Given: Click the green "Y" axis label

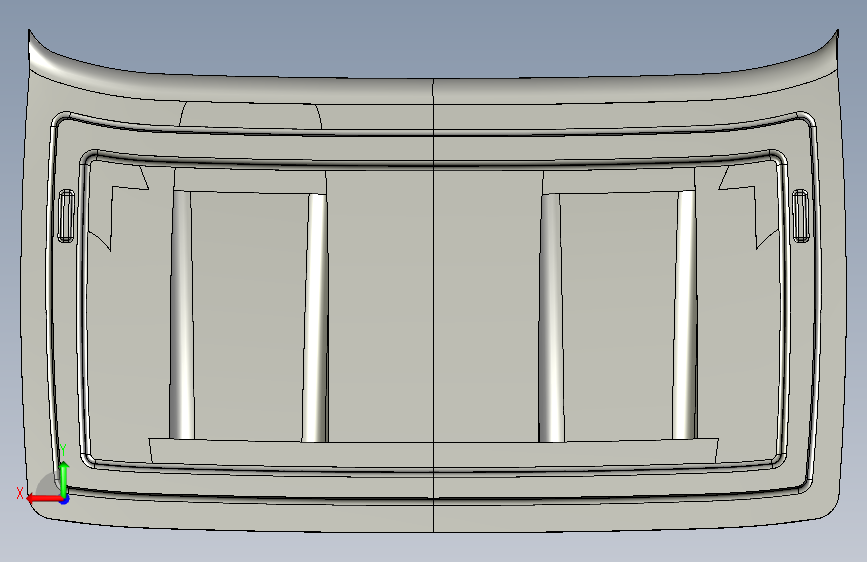Looking at the screenshot, I should tap(63, 450).
